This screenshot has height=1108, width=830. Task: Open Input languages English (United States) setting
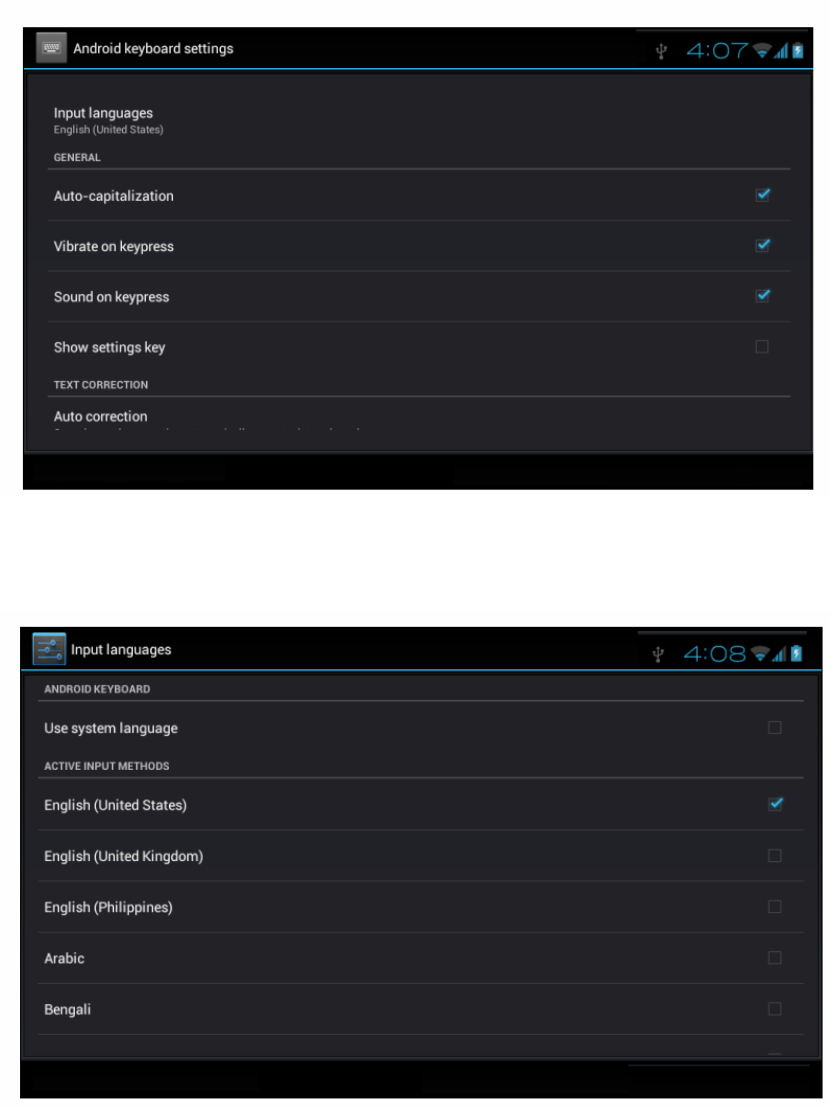418,121
